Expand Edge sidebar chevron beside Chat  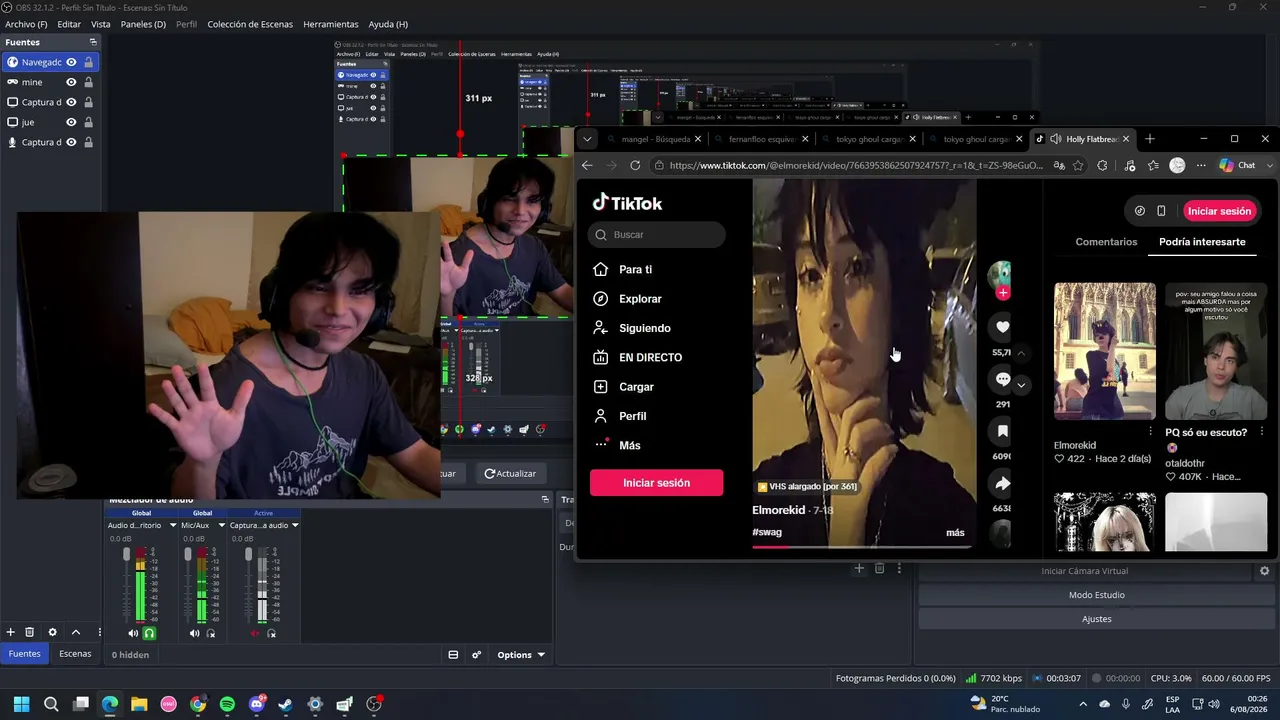pyautogui.click(x=1270, y=165)
